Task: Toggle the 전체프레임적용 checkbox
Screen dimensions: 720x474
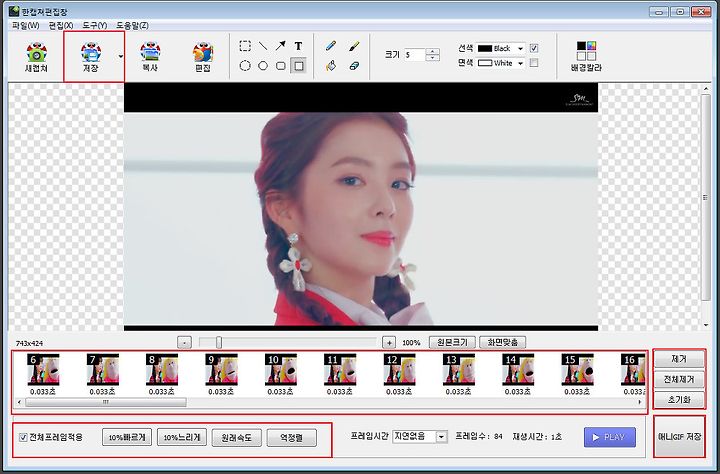Action: (23, 437)
